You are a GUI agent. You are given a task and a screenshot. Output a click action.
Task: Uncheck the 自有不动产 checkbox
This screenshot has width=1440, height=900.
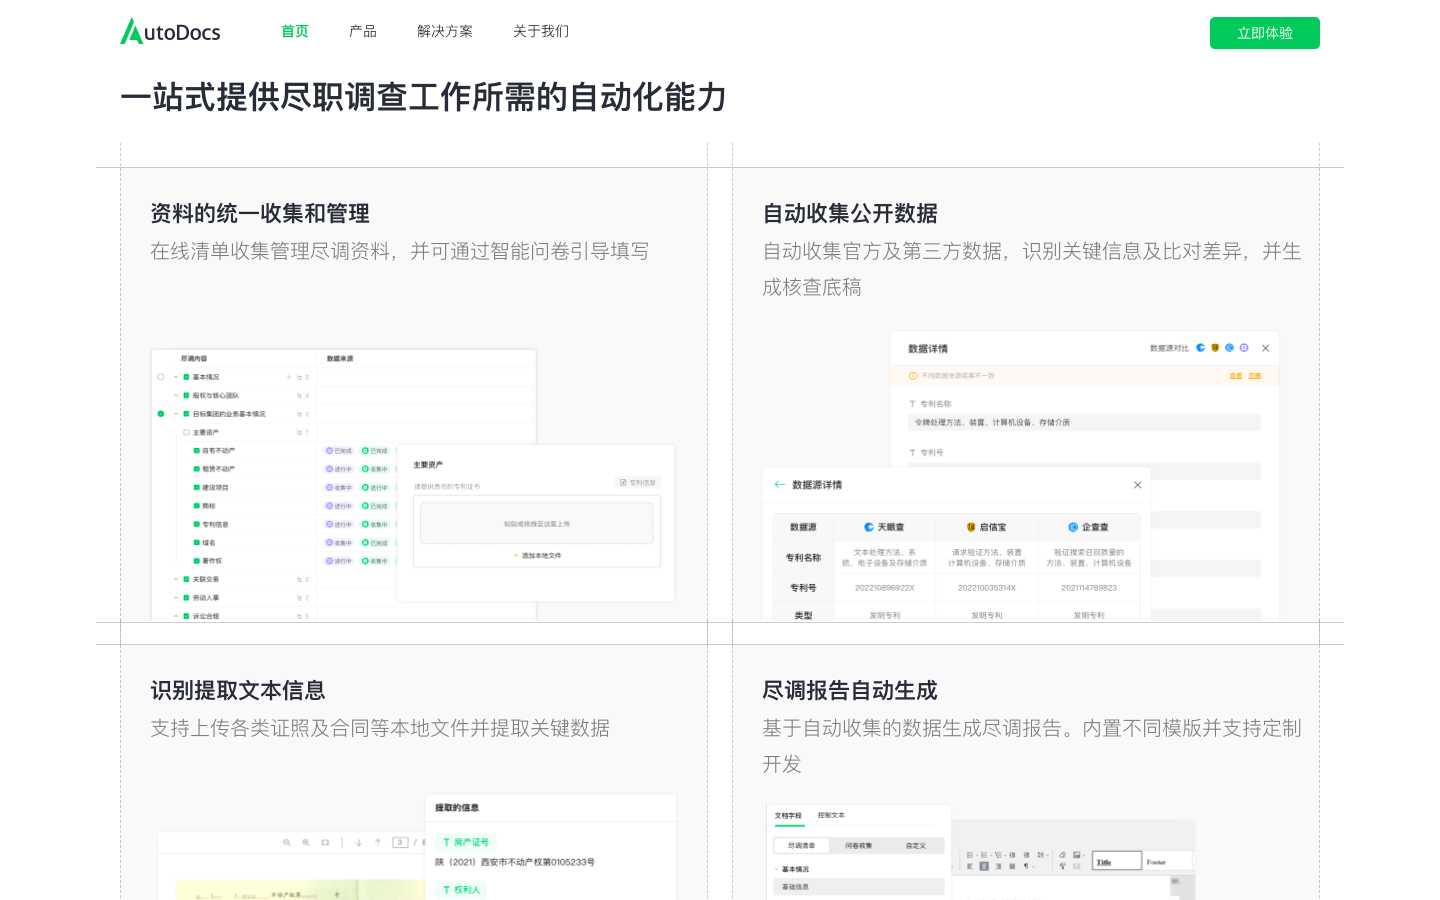pos(196,451)
